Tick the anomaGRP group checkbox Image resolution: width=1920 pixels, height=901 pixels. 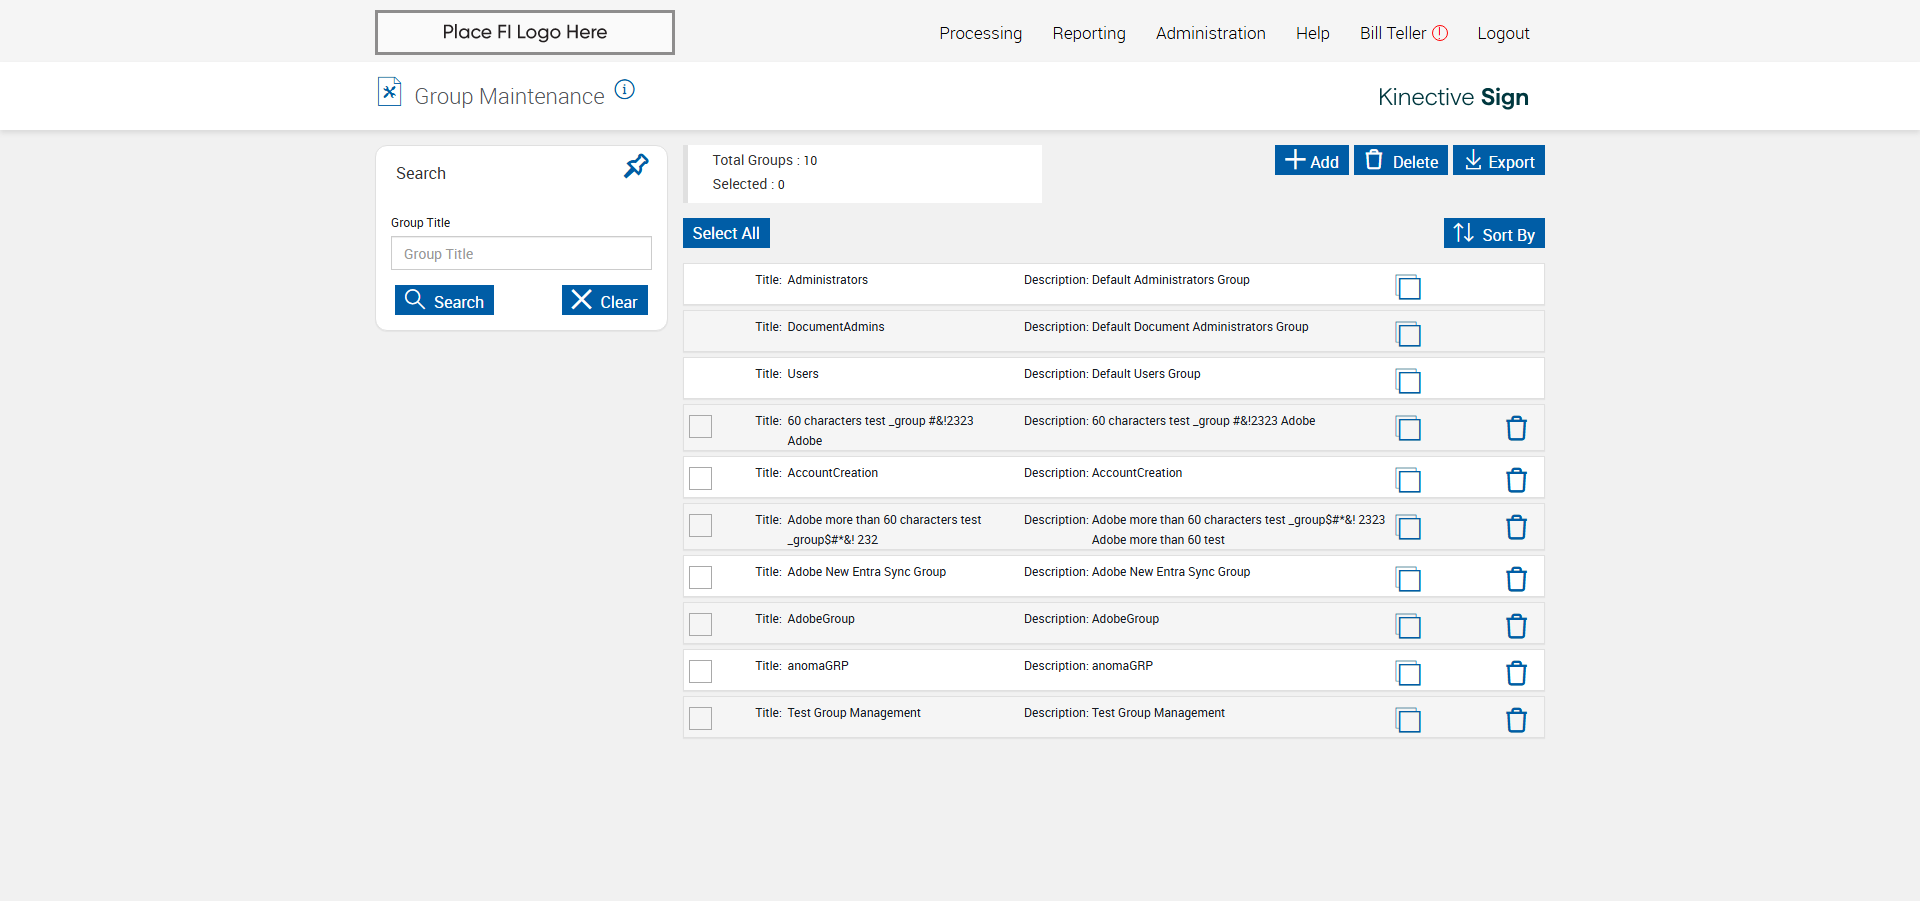click(701, 671)
